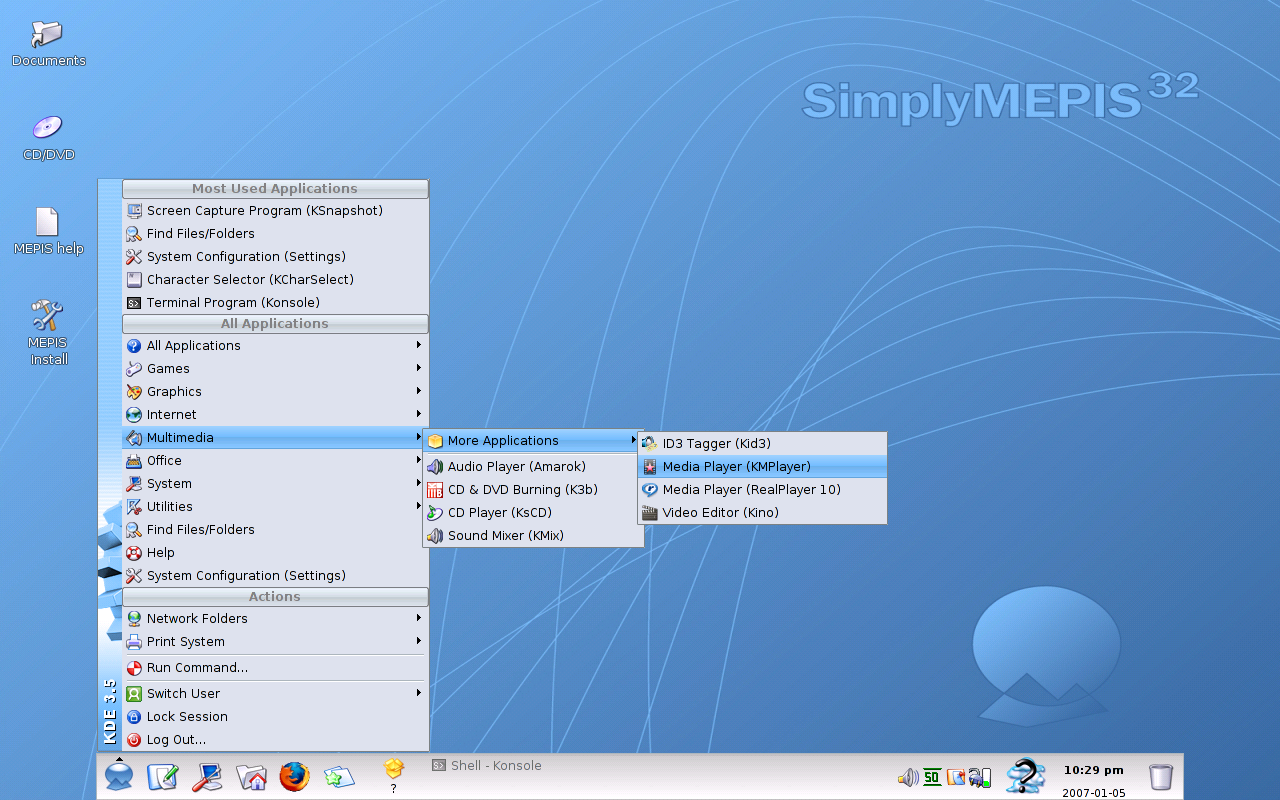Expand the Switch User submenu
The height and width of the screenshot is (800, 1280).
click(275, 693)
